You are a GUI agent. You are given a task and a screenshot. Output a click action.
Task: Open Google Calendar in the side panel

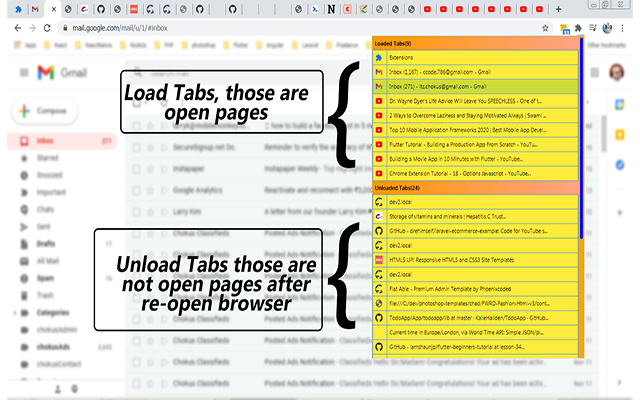(620, 105)
